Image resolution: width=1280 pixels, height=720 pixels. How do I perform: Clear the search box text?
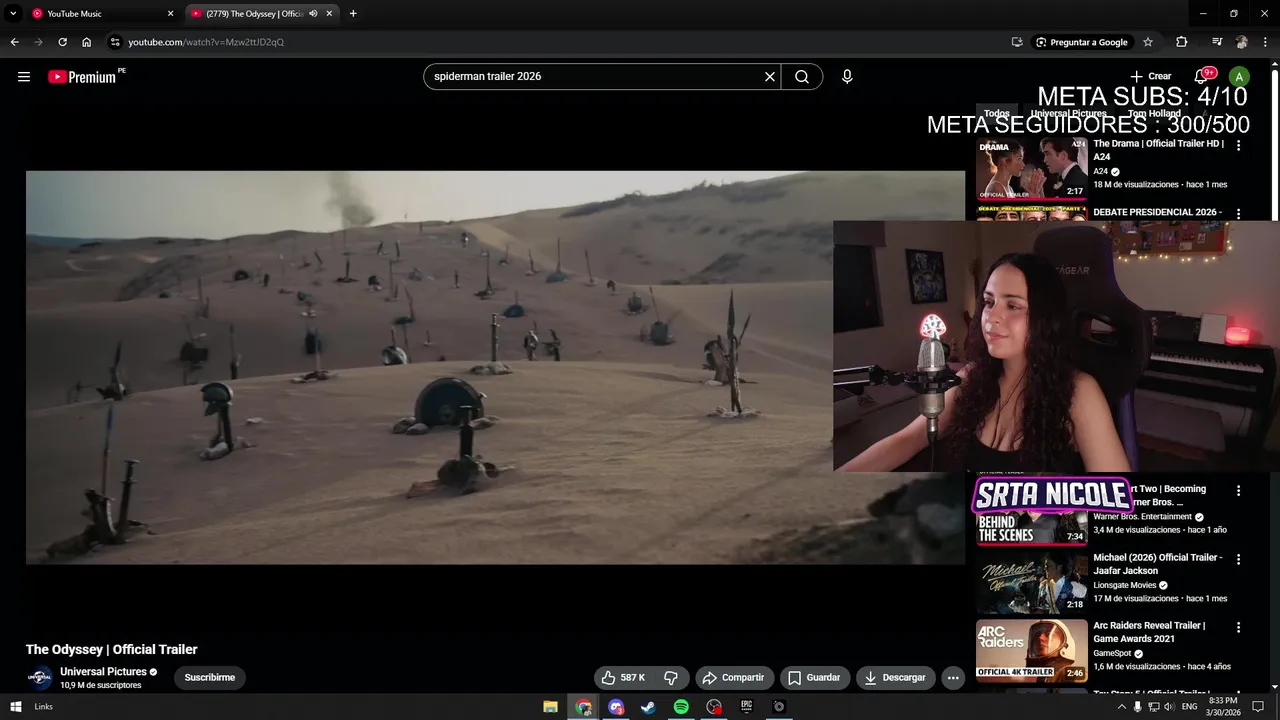[x=770, y=77]
